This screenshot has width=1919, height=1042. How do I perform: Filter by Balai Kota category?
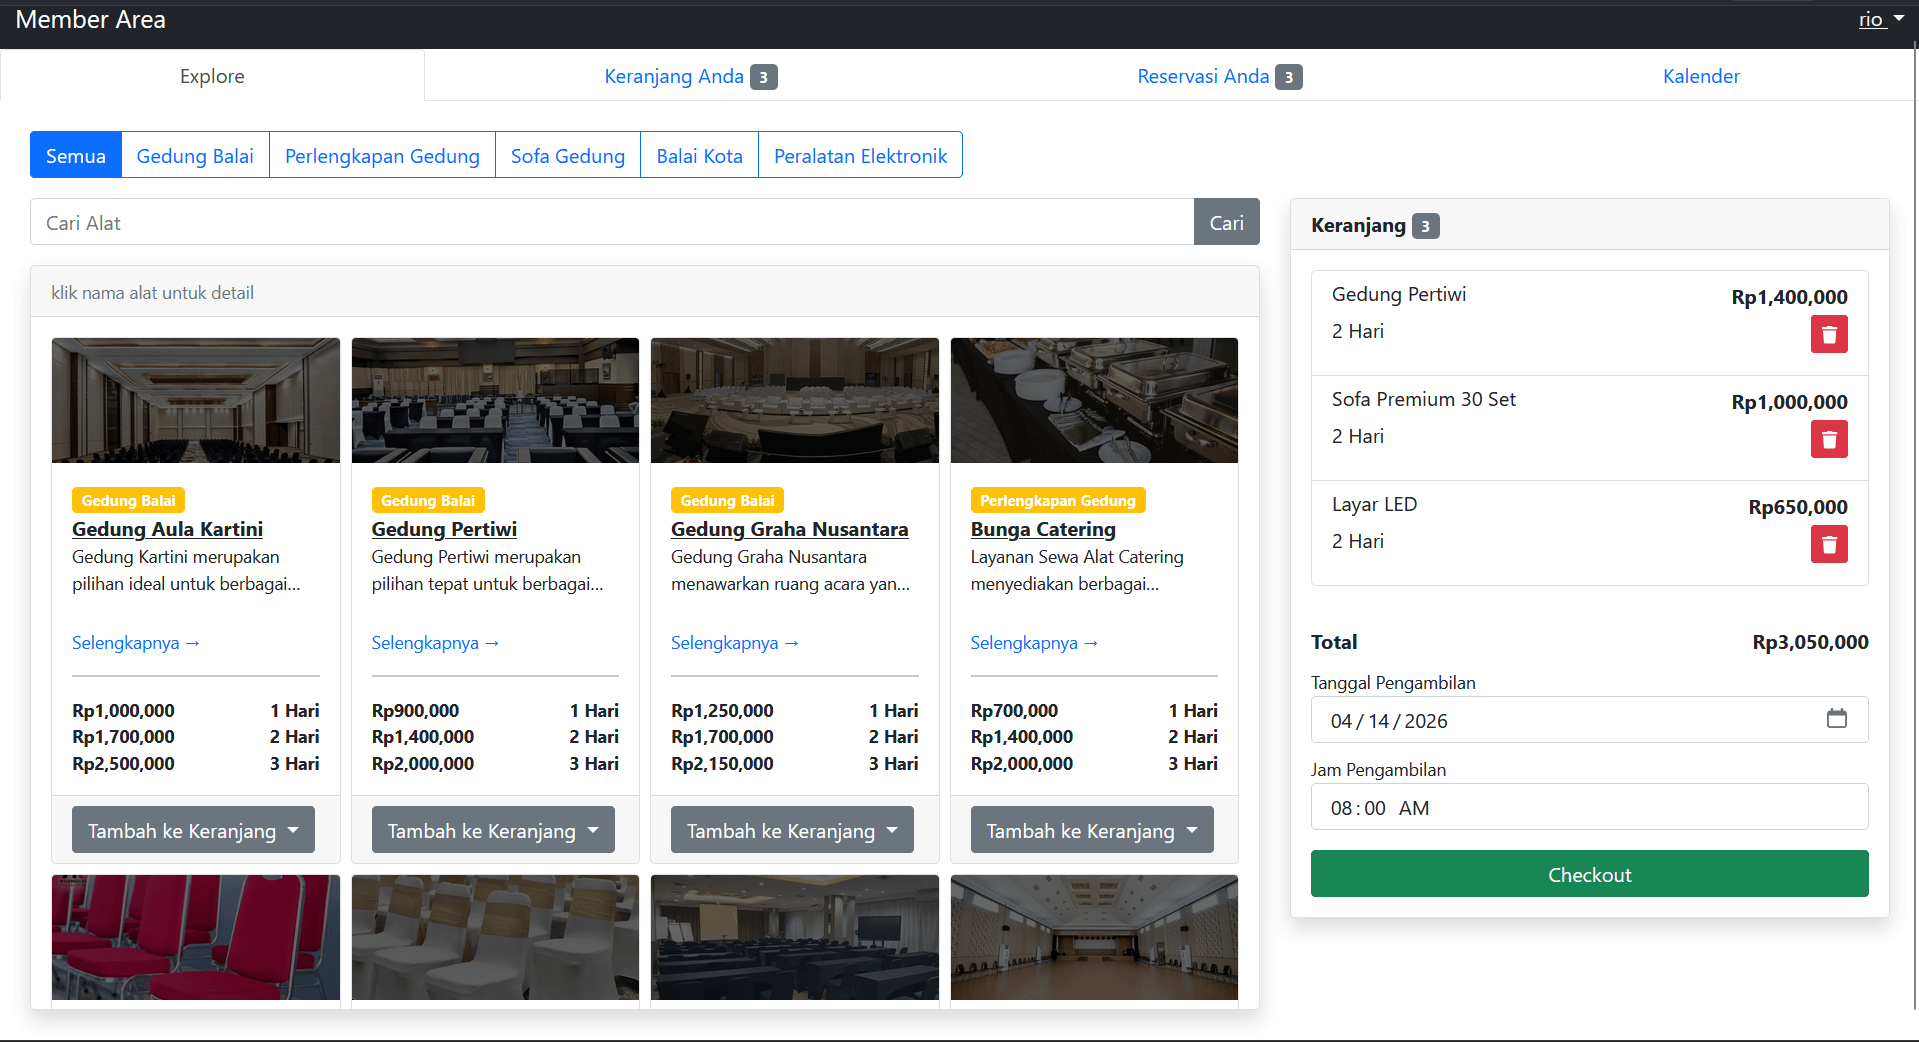(699, 155)
